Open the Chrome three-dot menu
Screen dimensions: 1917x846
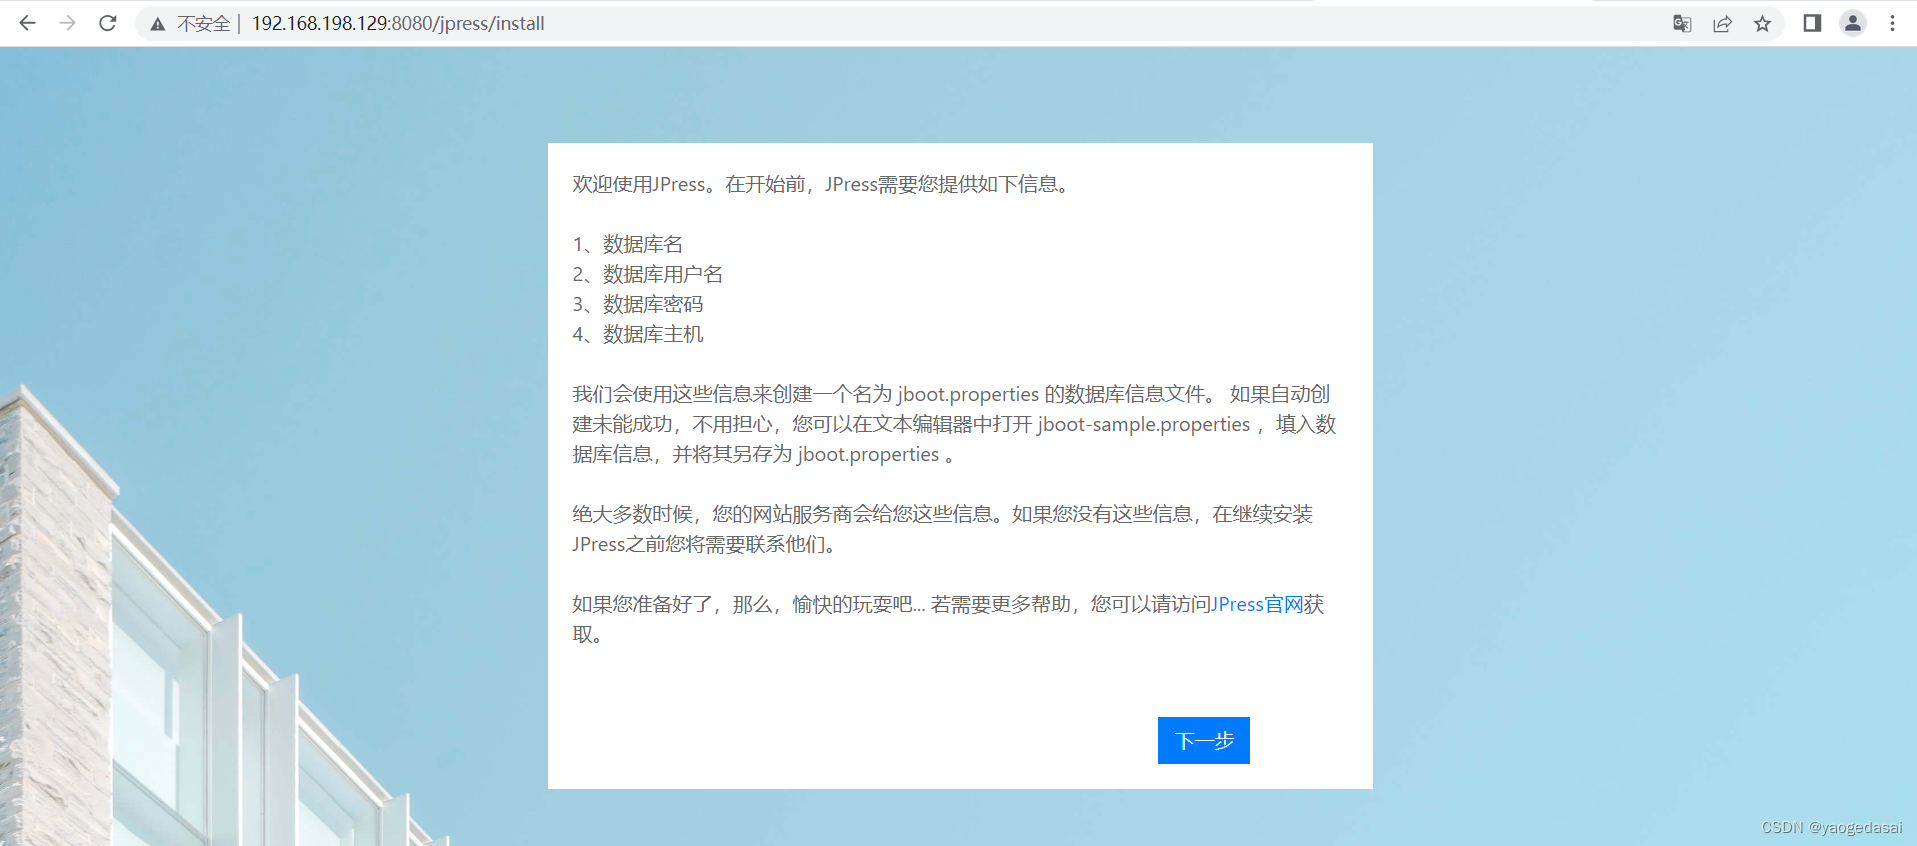(1892, 23)
